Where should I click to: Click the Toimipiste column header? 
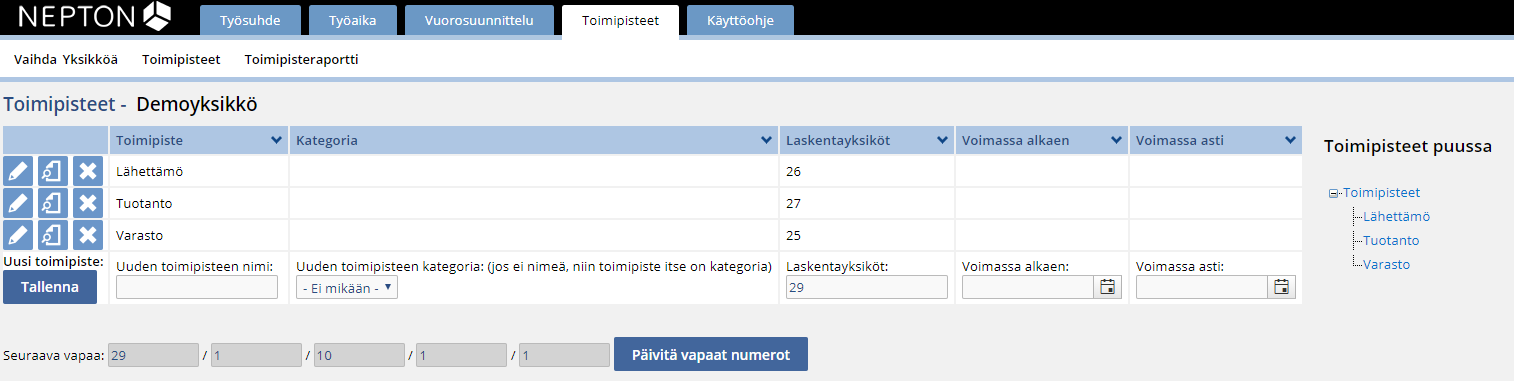(x=199, y=141)
